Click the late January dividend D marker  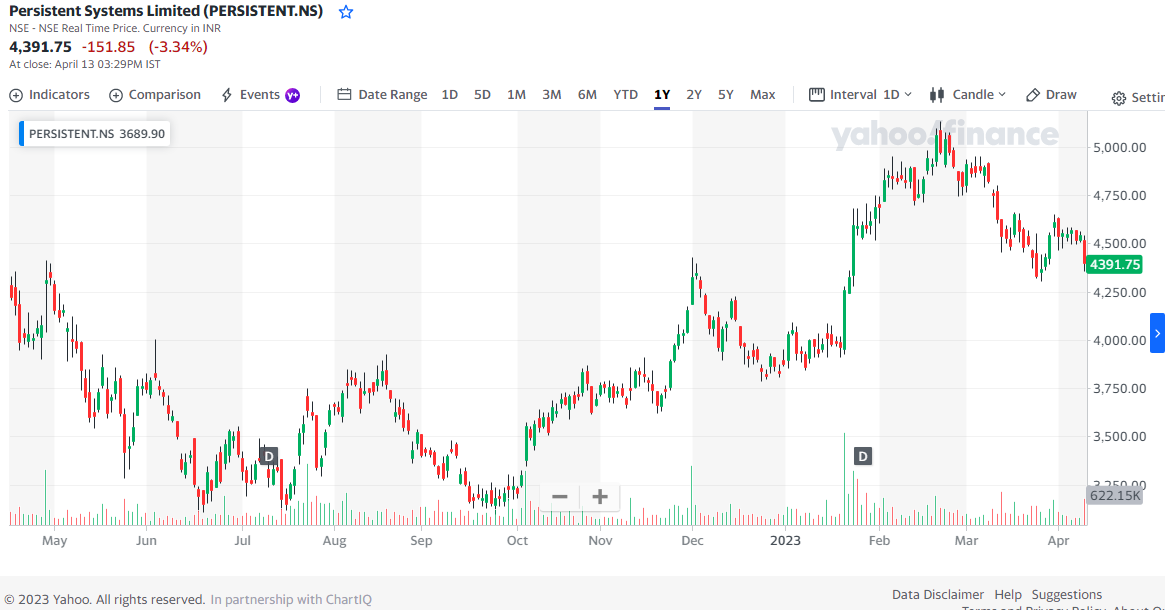coord(863,456)
